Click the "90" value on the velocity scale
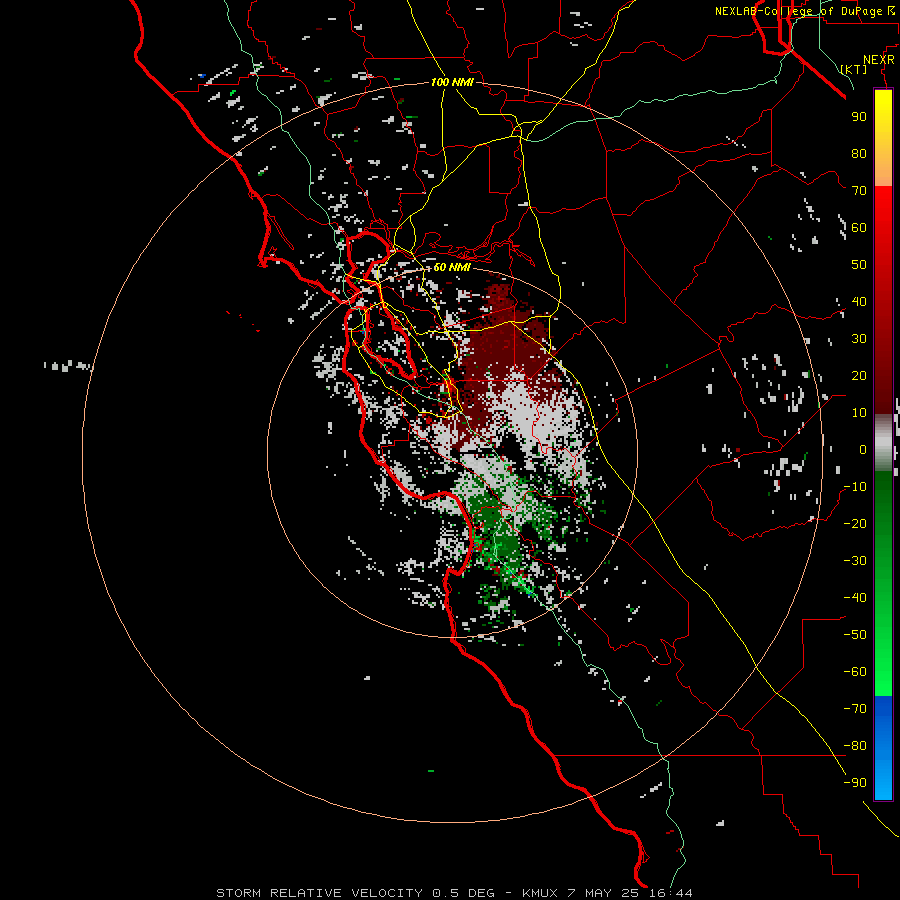900x900 pixels. [x=859, y=117]
